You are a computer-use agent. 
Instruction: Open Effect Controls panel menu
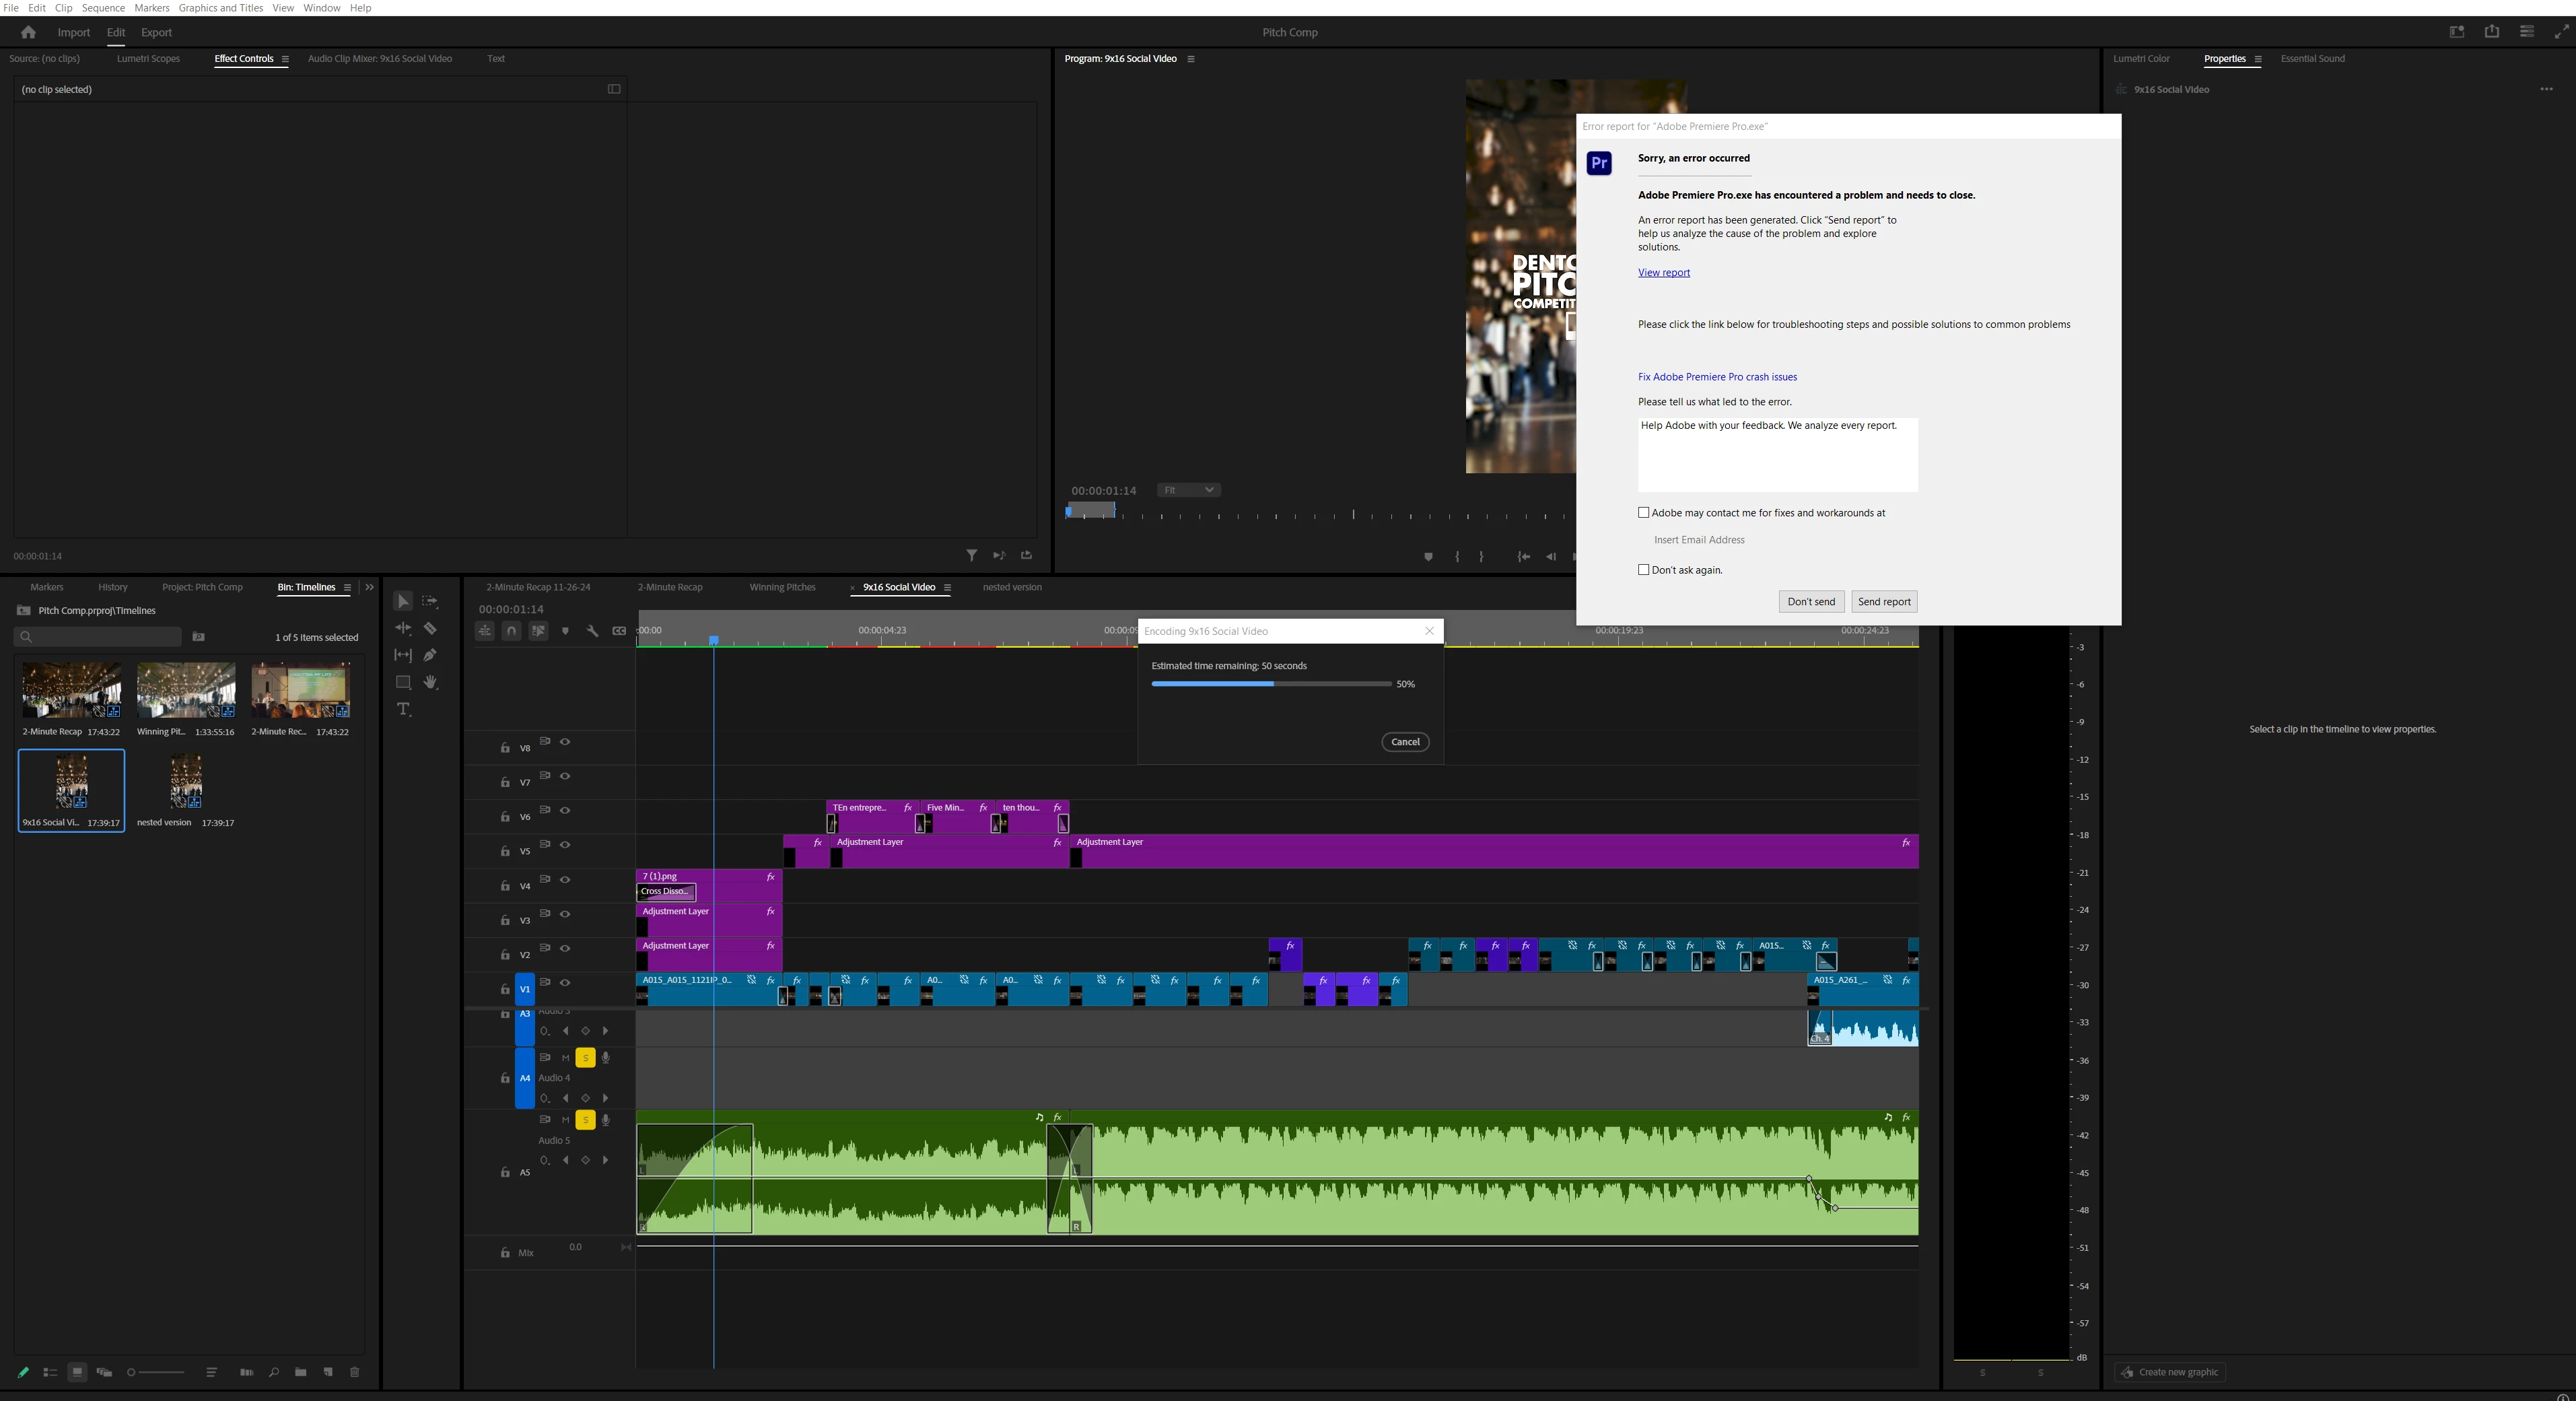285,59
